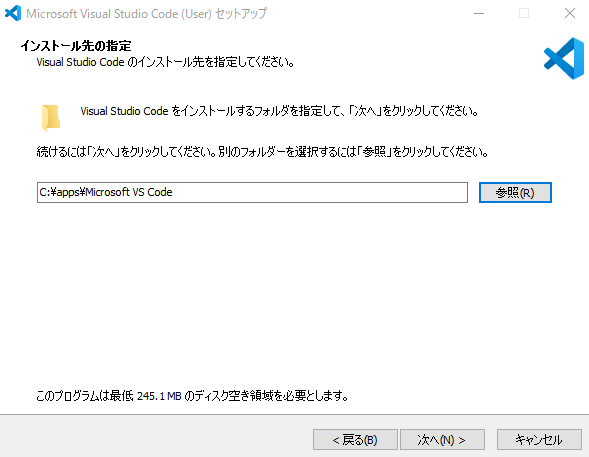Close the setup wizard with X

click(x=569, y=14)
